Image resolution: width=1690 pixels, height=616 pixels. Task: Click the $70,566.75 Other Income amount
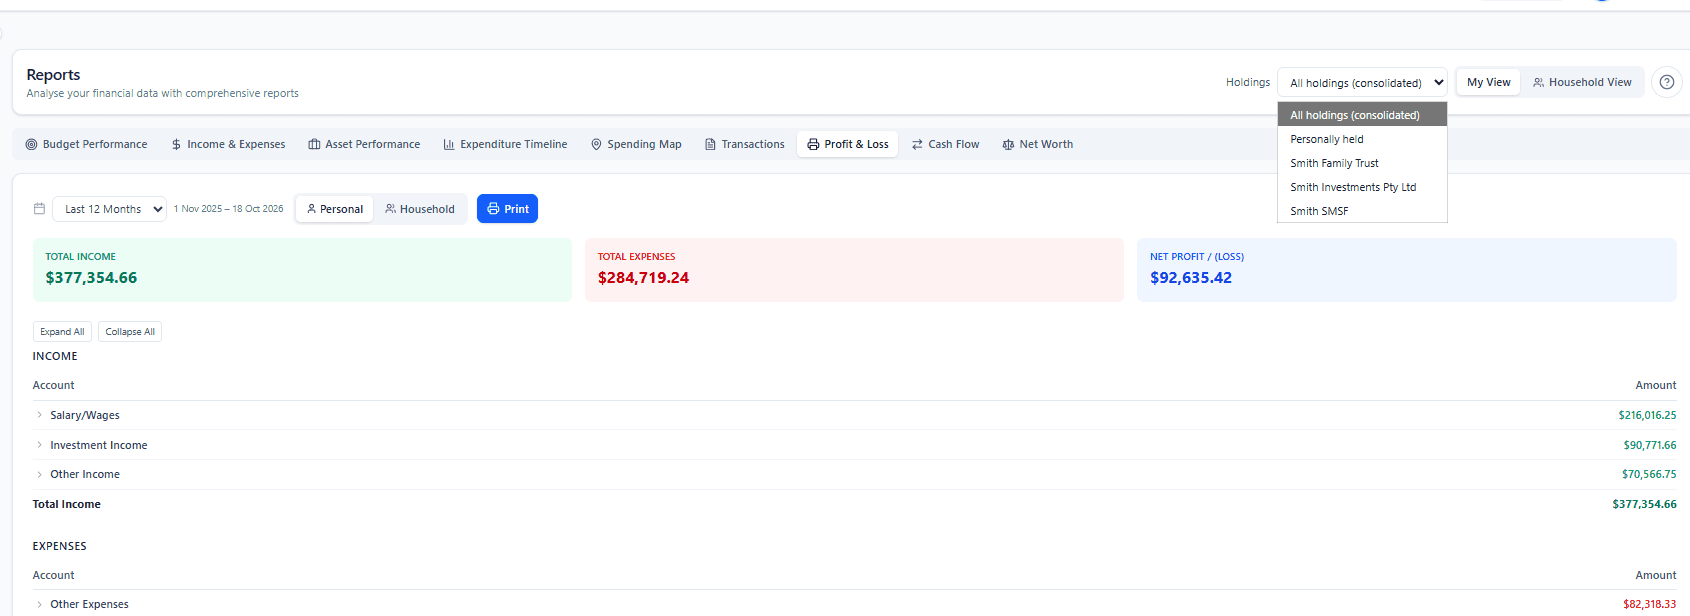tap(1649, 474)
